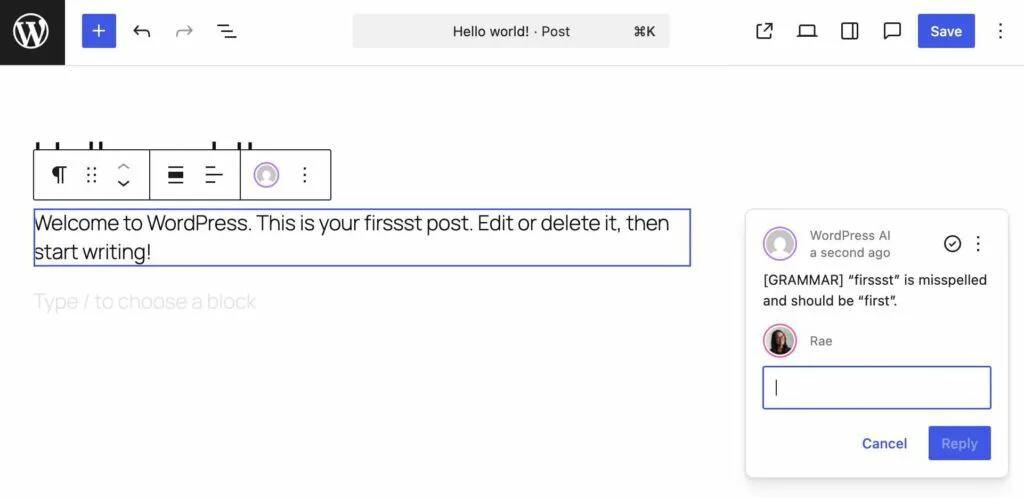The width and height of the screenshot is (1024, 498).
Task: View the post in new tab
Action: click(x=764, y=31)
